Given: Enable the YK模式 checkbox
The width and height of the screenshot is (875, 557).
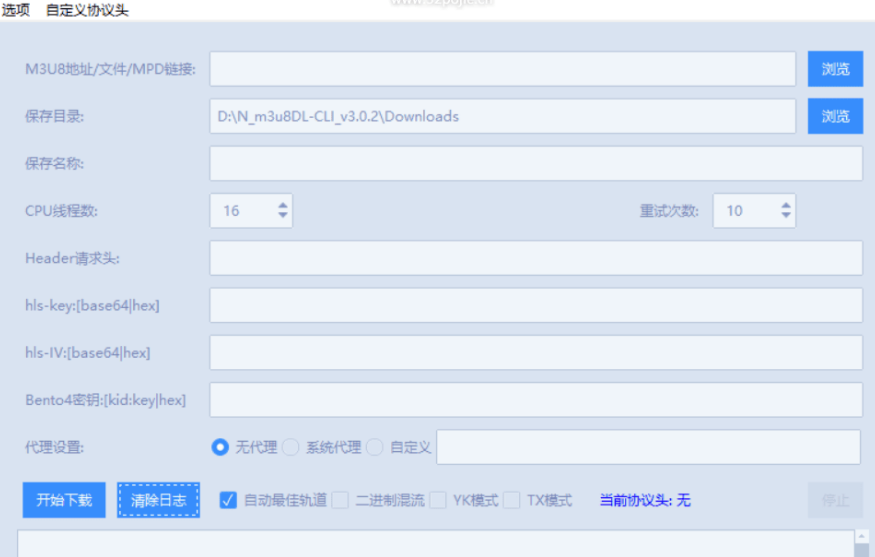Looking at the screenshot, I should tap(438, 500).
